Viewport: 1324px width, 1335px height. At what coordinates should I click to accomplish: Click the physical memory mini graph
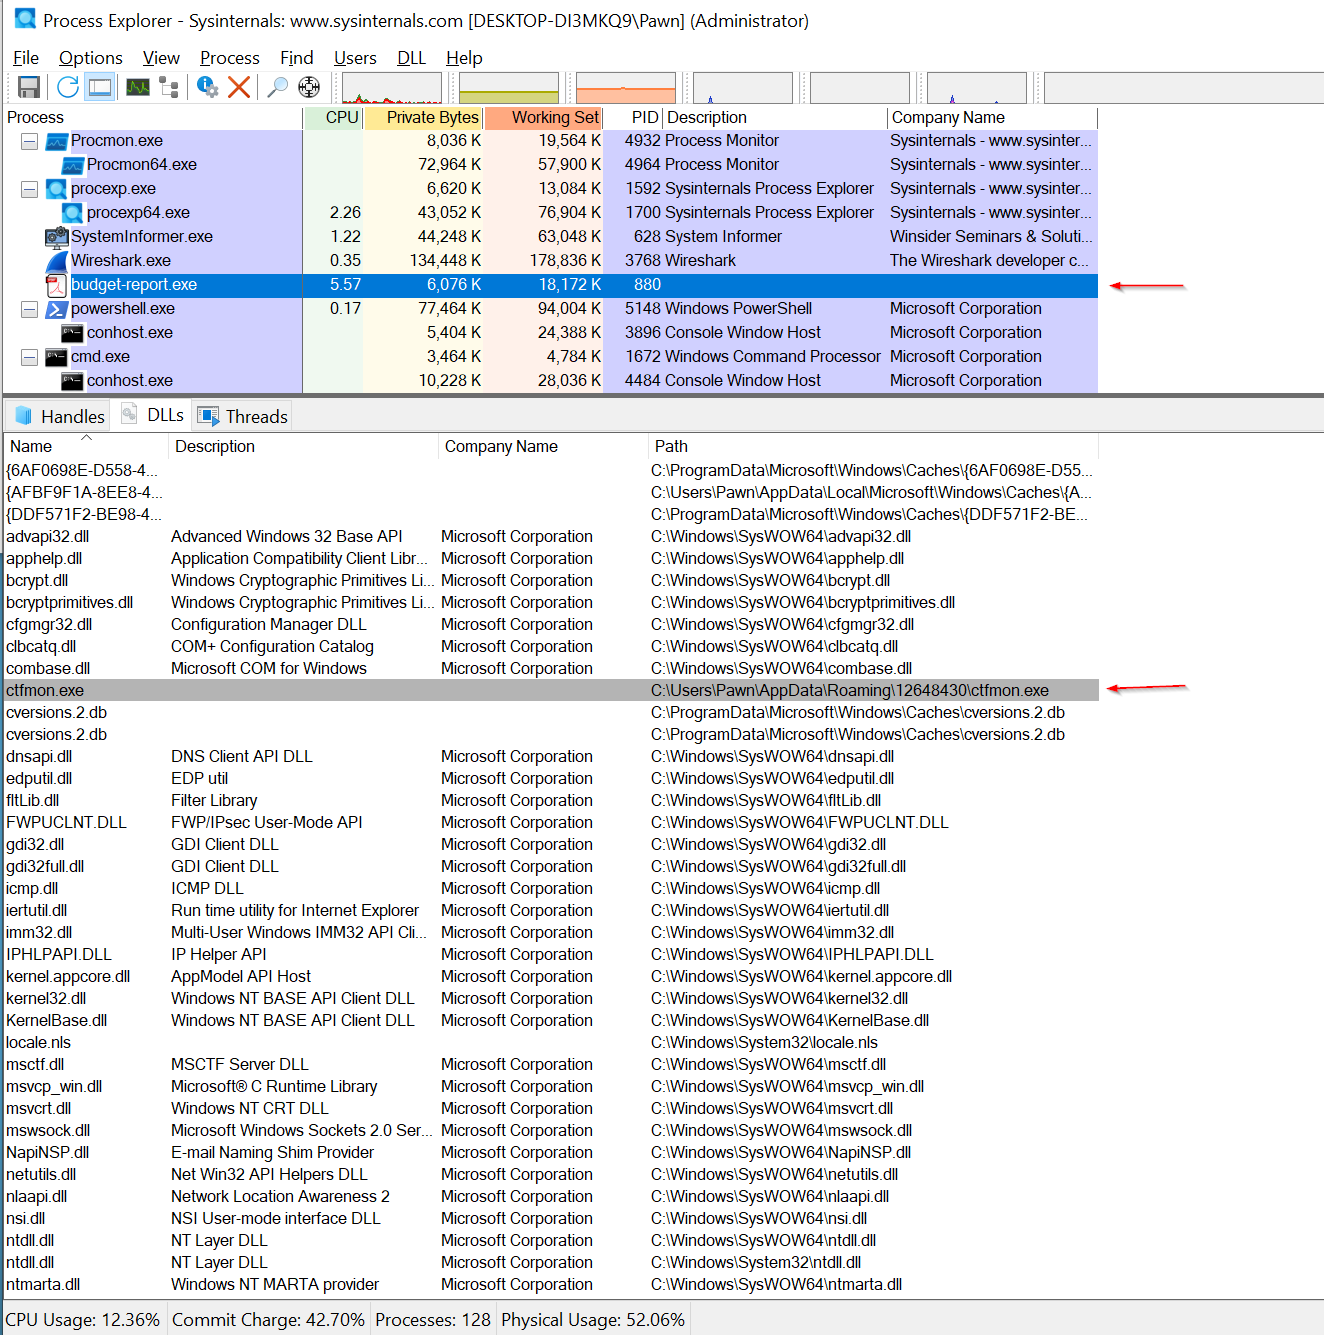tap(626, 88)
